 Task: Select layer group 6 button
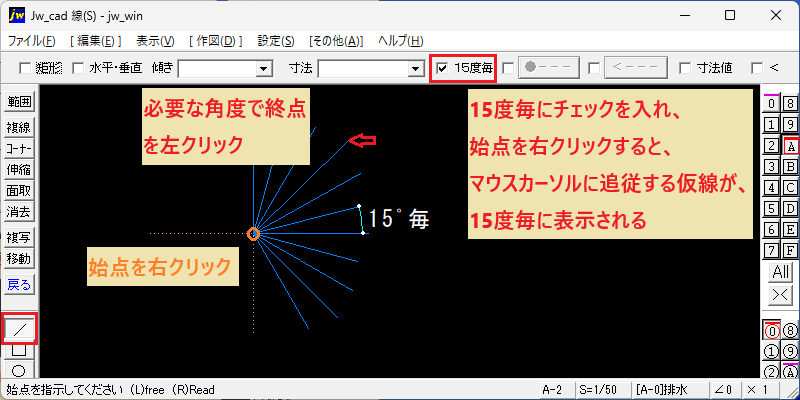(x=772, y=230)
